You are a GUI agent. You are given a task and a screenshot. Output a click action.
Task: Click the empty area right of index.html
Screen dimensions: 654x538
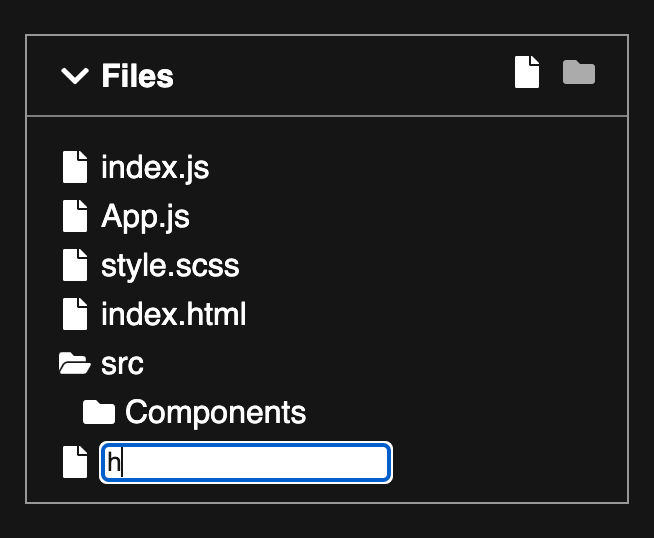[x=434, y=314]
